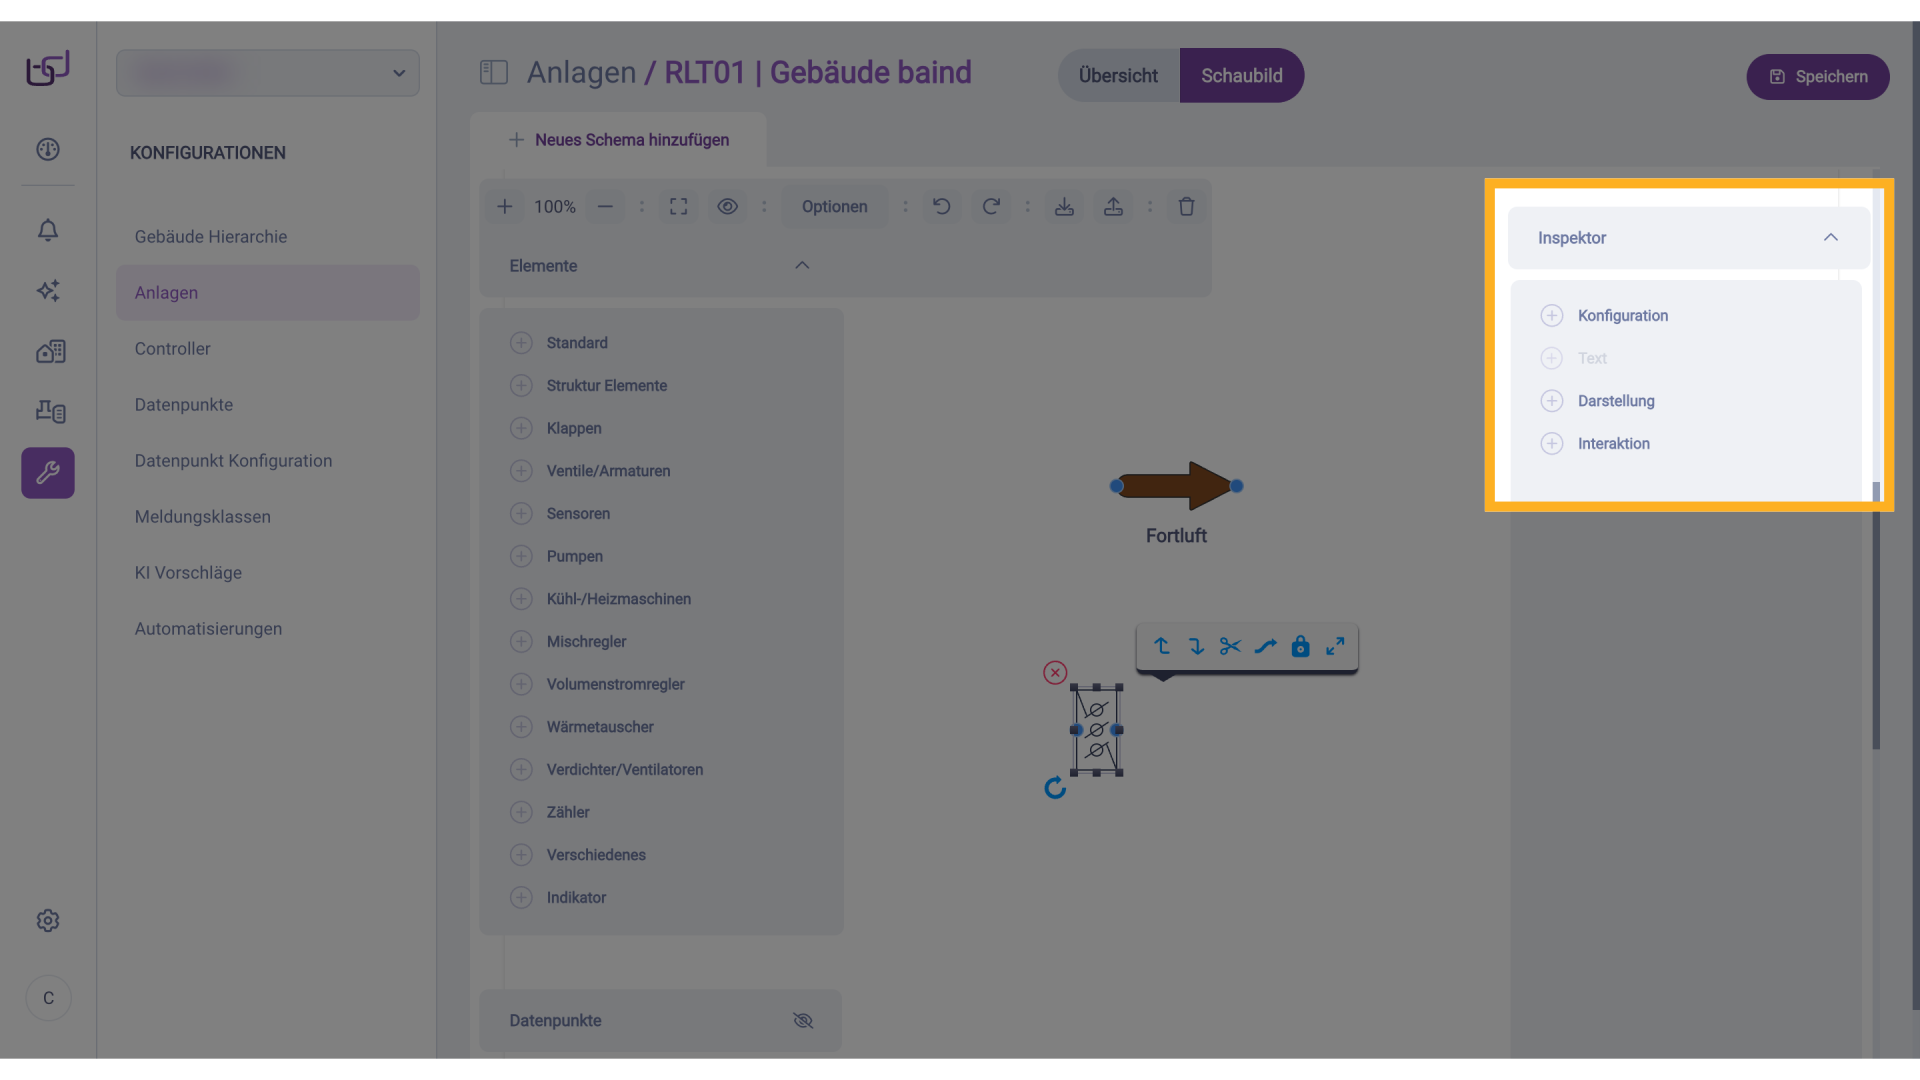Click the download import icon in toolbar
Viewport: 1920px width, 1080px height.
click(x=1064, y=206)
